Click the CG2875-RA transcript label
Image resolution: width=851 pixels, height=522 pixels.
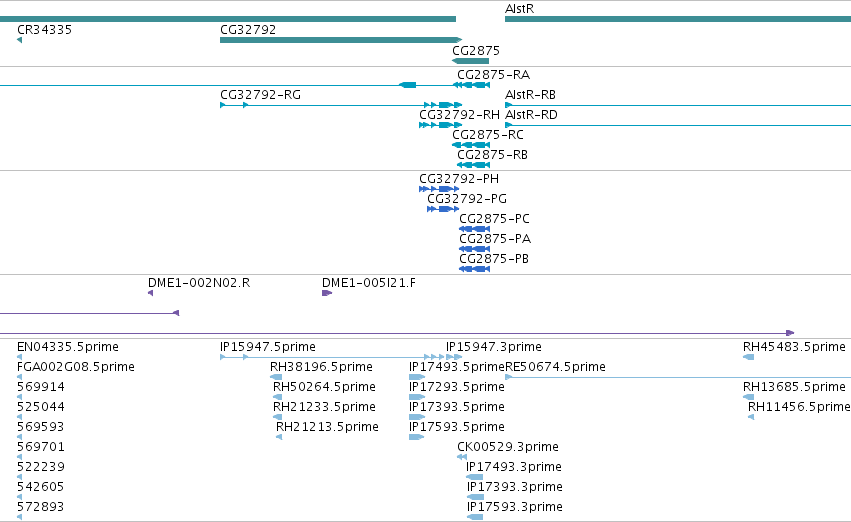click(x=493, y=75)
